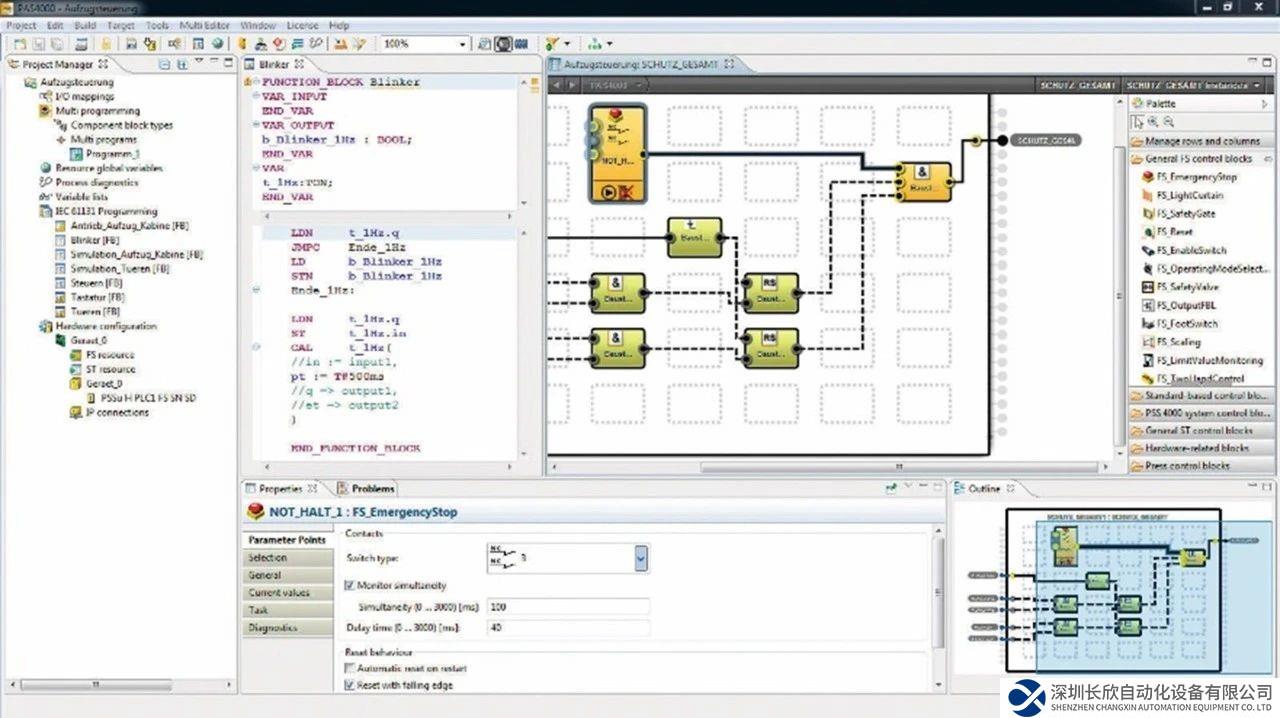Viewport: 1280px width, 718px height.
Task: Open the Multi Editor menu
Action: [x=204, y=25]
